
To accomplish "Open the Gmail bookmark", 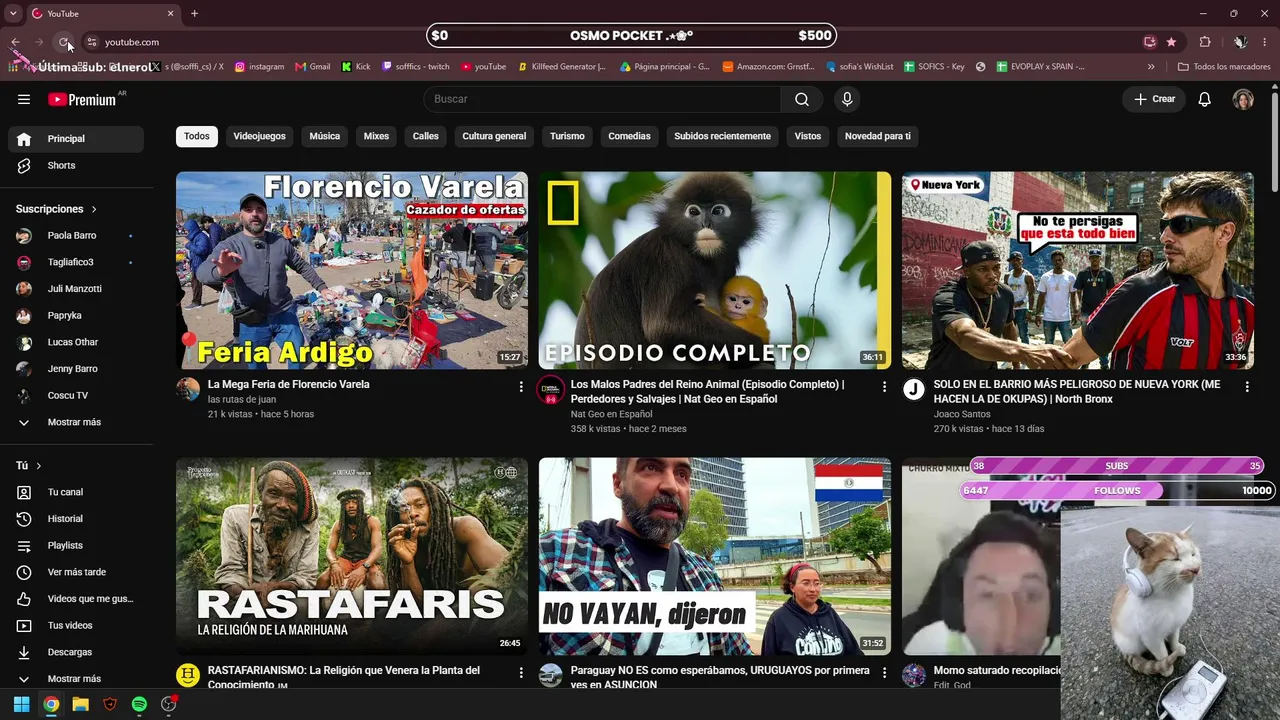I will [313, 67].
